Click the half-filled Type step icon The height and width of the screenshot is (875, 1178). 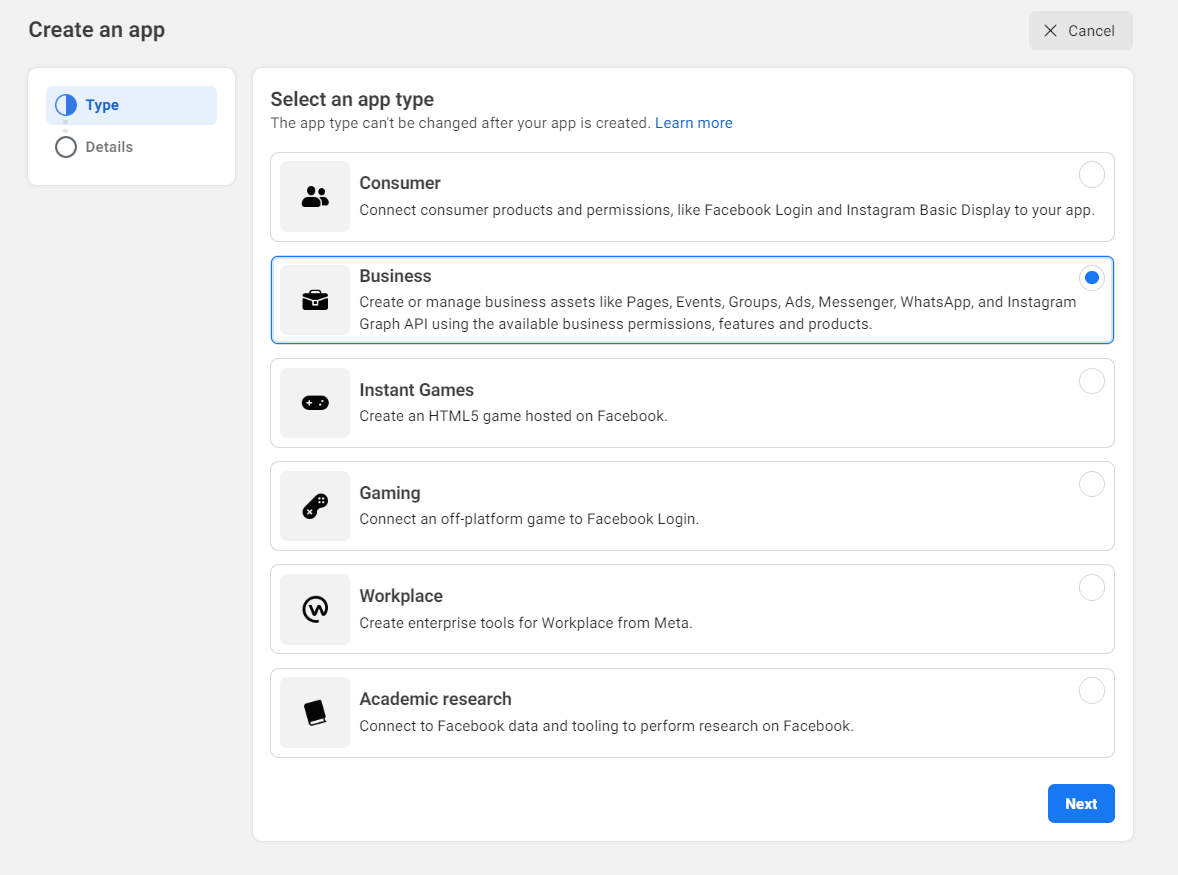click(66, 105)
